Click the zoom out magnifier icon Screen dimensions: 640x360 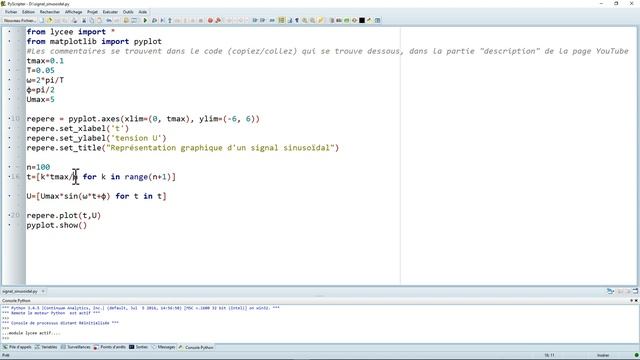pyautogui.click(x=312, y=20)
